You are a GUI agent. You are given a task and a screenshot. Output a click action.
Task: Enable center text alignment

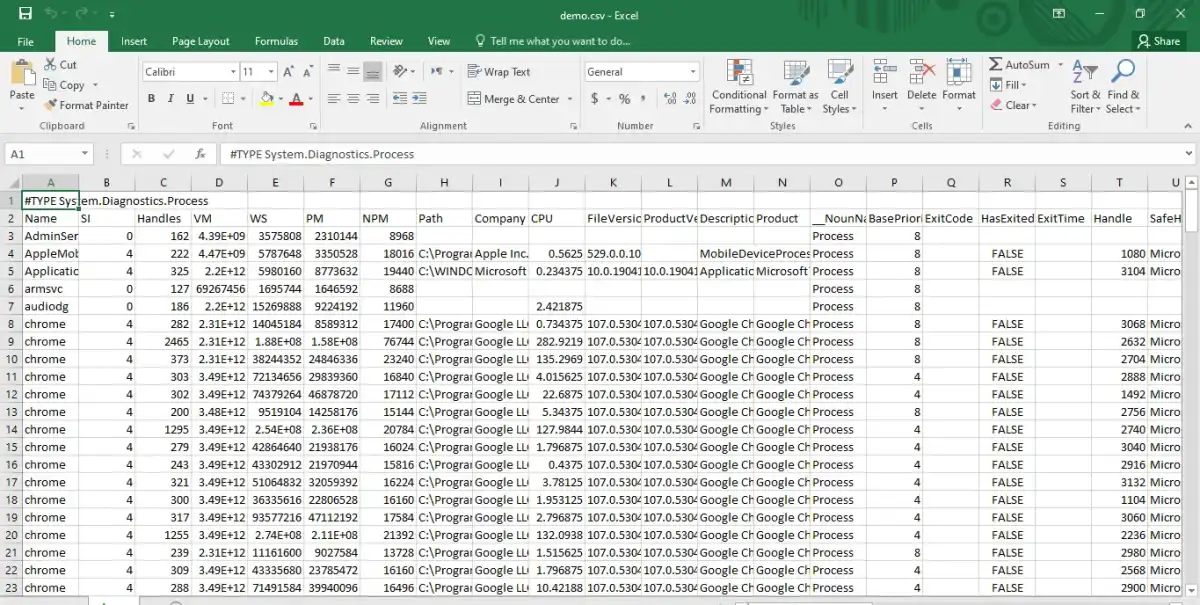tap(351, 98)
